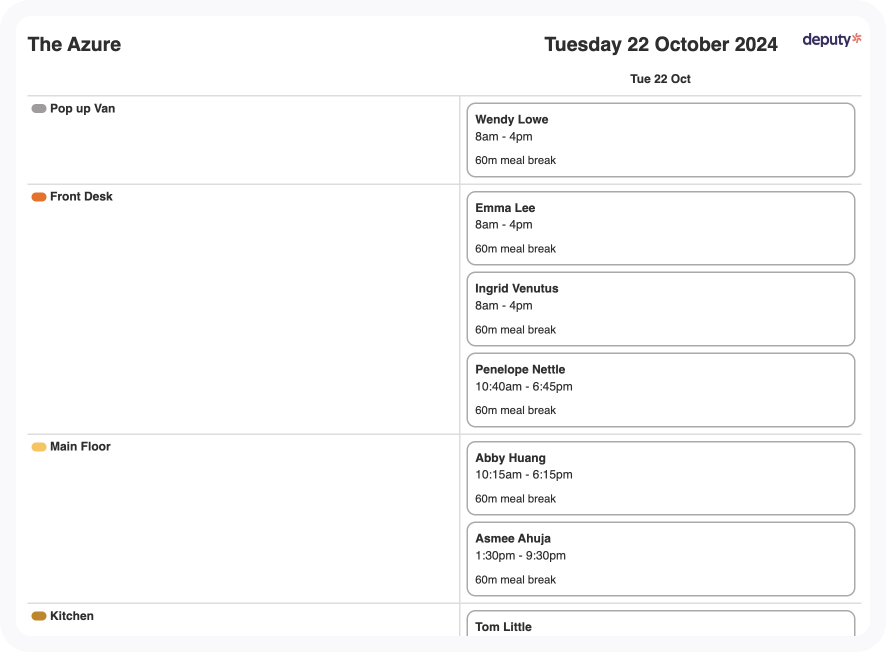Select the Kitchen area label
The height and width of the screenshot is (652, 886).
(x=72, y=616)
